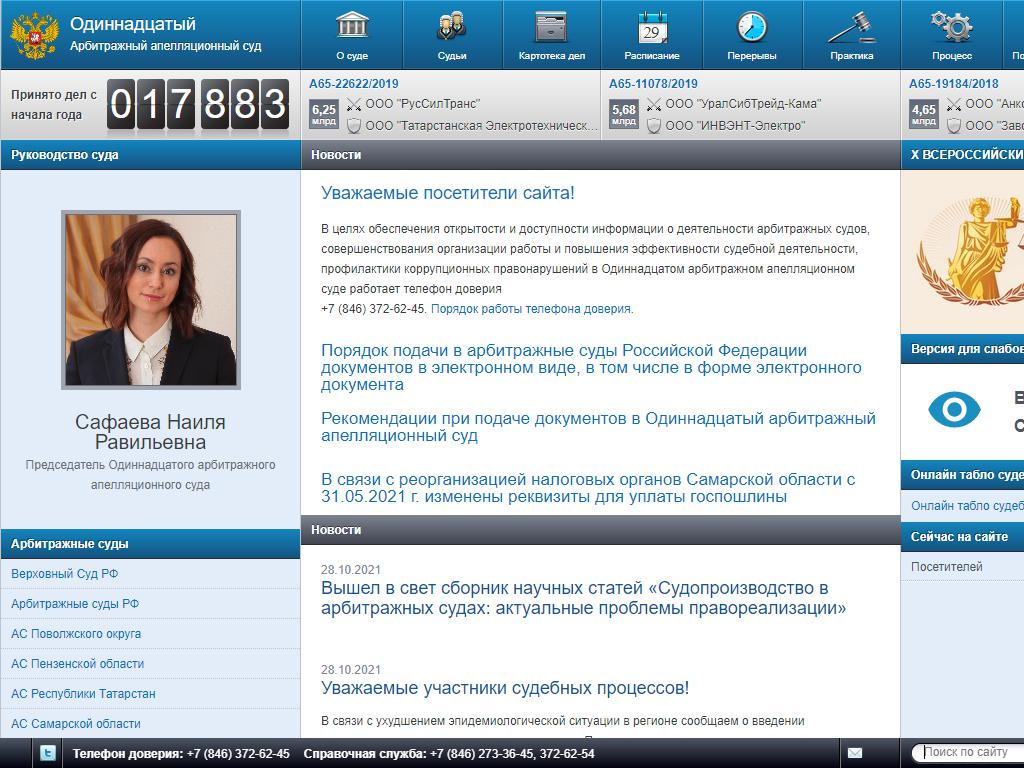
Task: Toggle the visually impaired version eye icon
Action: pyautogui.click(x=954, y=409)
